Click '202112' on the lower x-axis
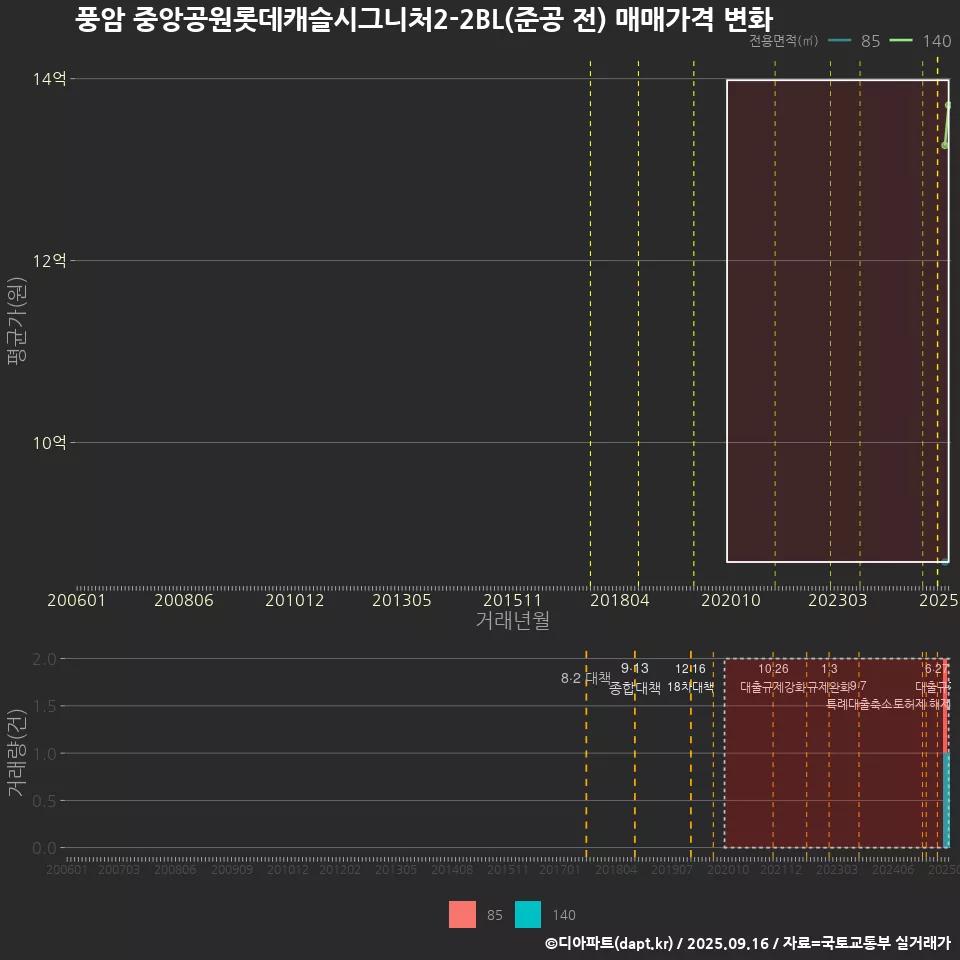This screenshot has width=960, height=960. [x=781, y=869]
